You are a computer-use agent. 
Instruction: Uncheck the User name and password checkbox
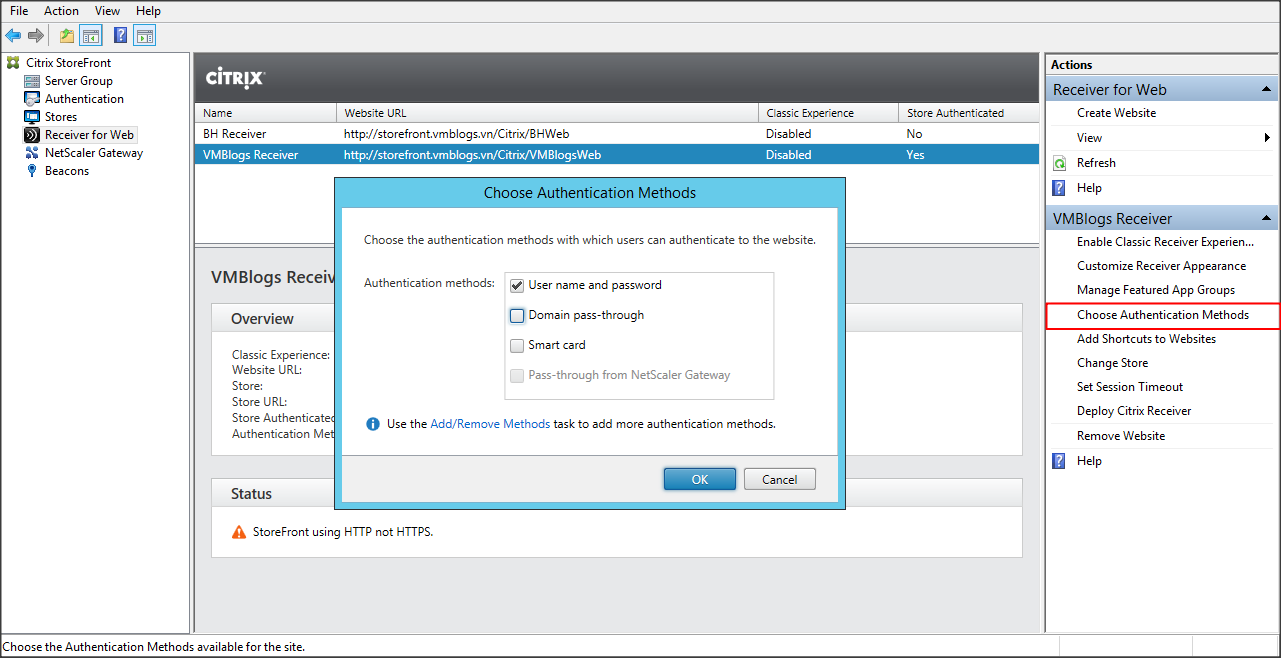(x=517, y=285)
